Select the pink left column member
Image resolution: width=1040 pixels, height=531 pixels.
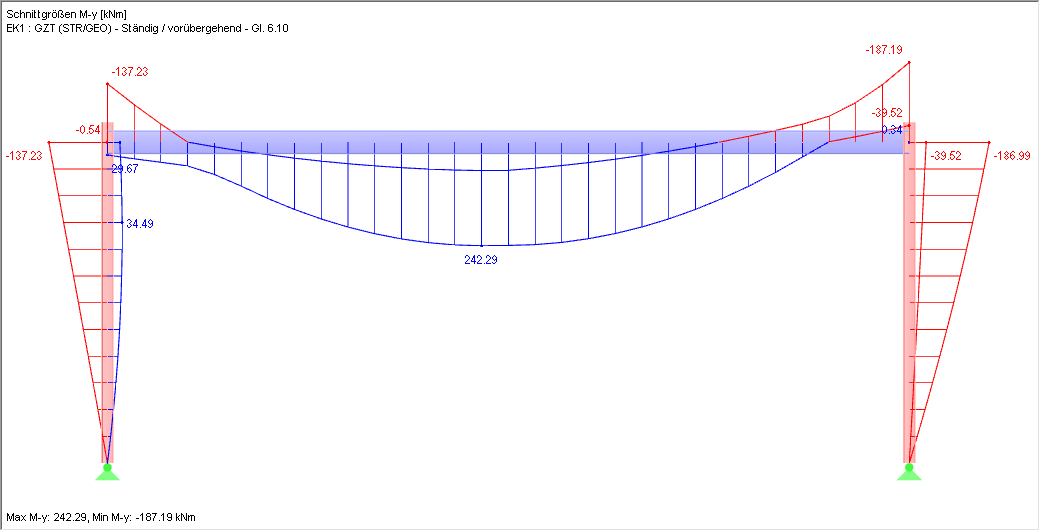[107, 292]
